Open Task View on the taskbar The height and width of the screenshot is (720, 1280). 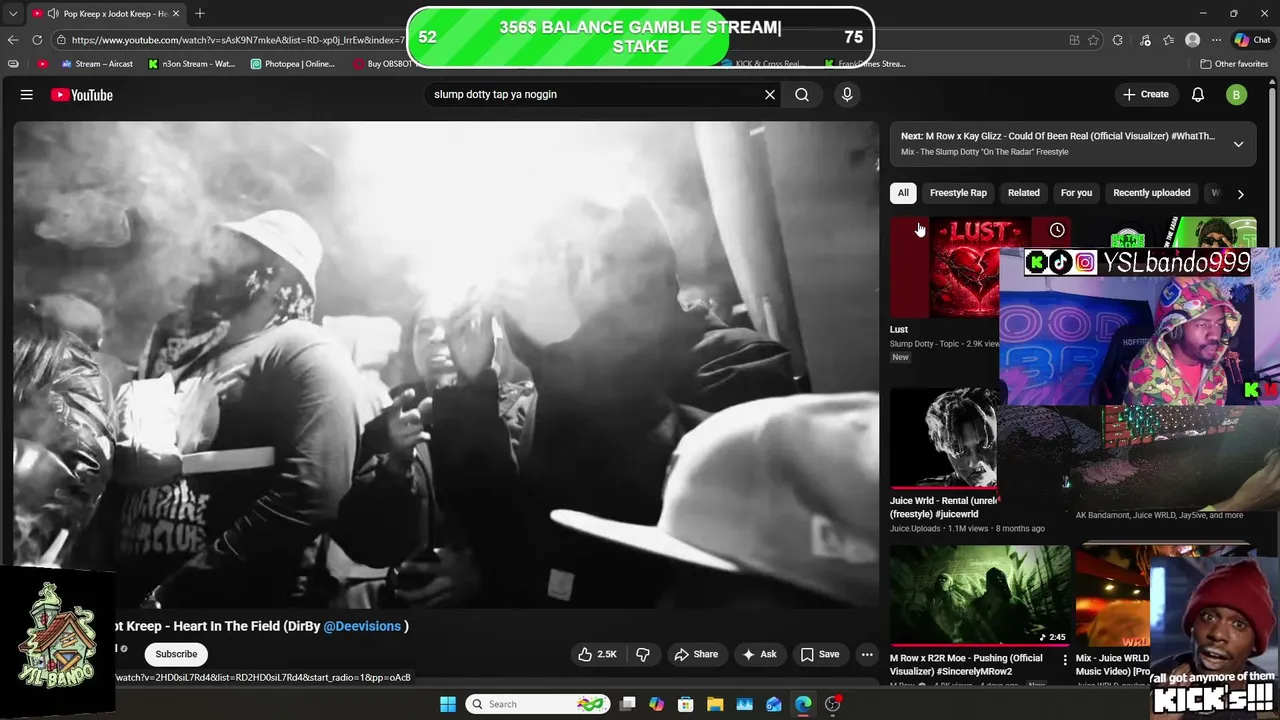(x=627, y=704)
